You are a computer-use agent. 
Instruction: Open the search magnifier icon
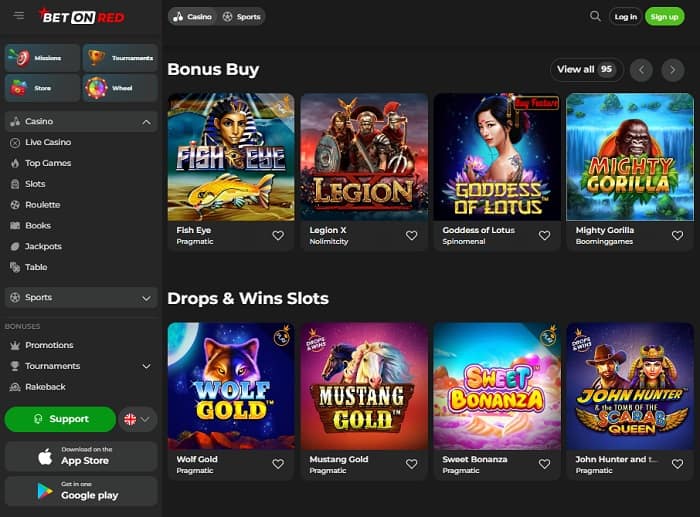pos(595,17)
